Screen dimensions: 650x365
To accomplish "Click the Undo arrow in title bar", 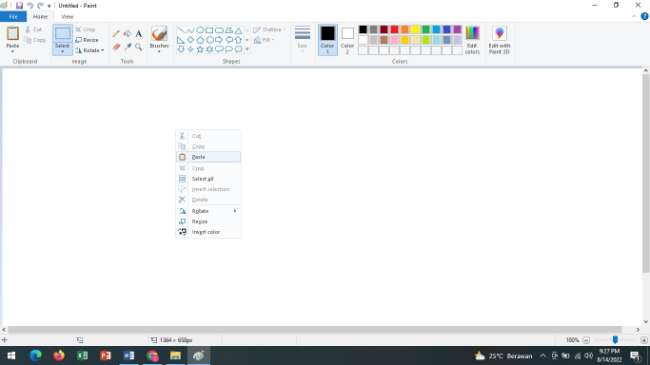I will [x=30, y=5].
